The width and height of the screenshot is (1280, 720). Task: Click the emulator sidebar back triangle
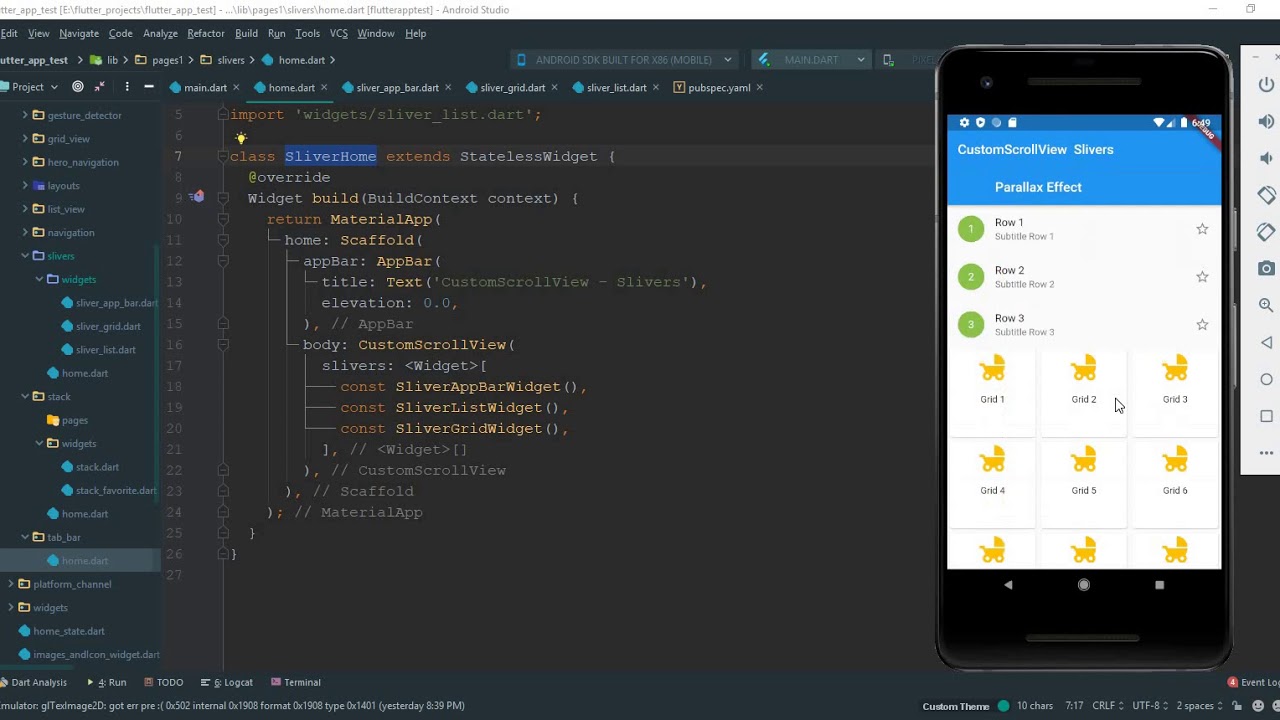(x=1266, y=342)
